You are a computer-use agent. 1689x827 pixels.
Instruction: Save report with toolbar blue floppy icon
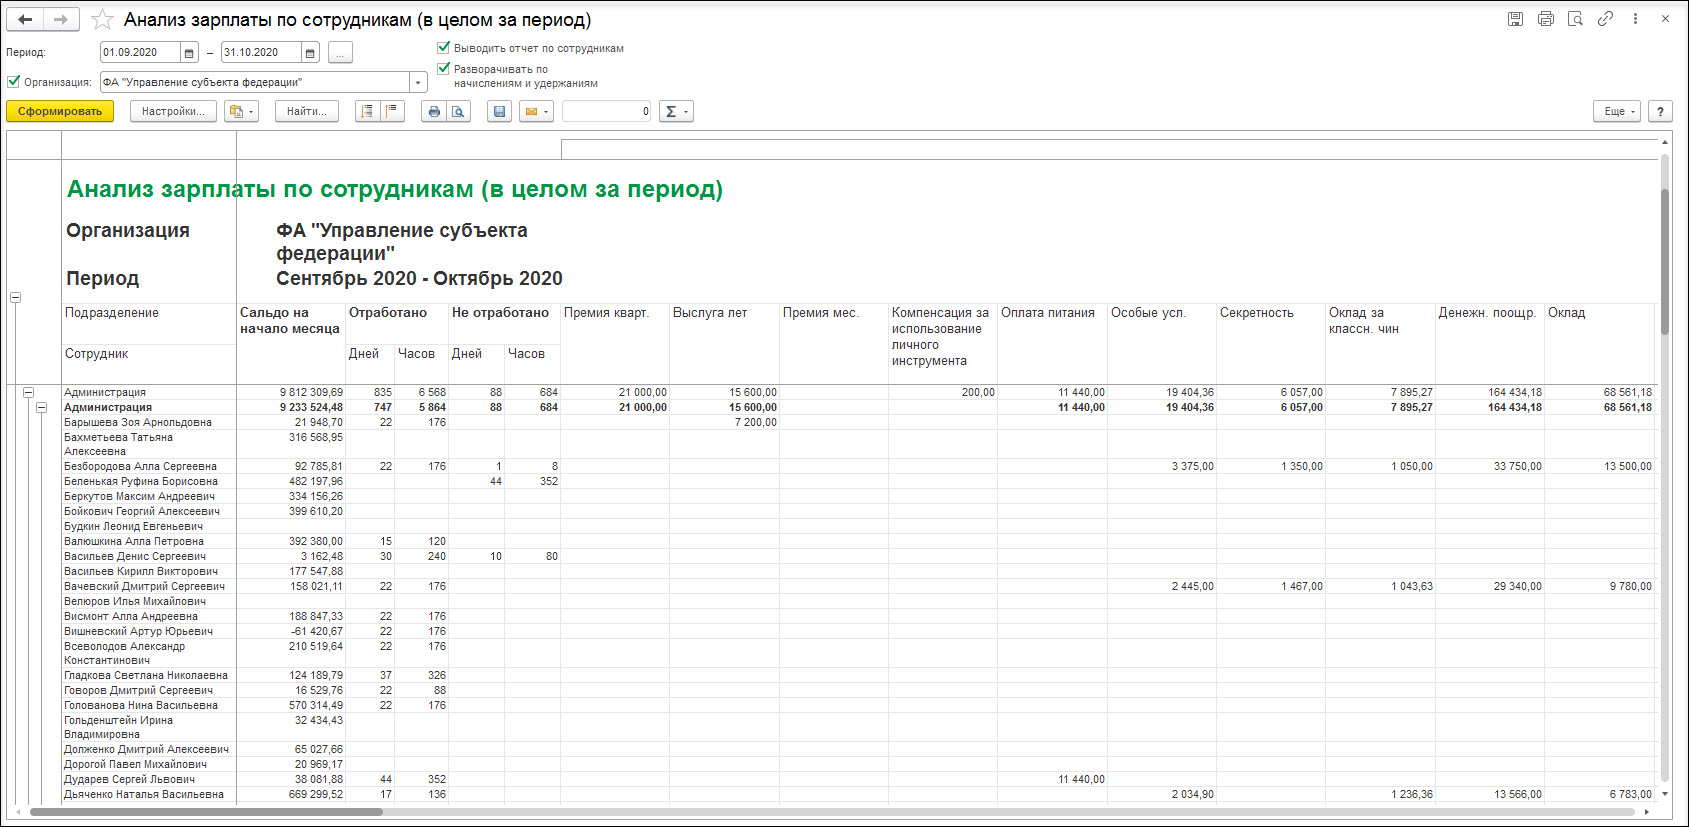[499, 112]
